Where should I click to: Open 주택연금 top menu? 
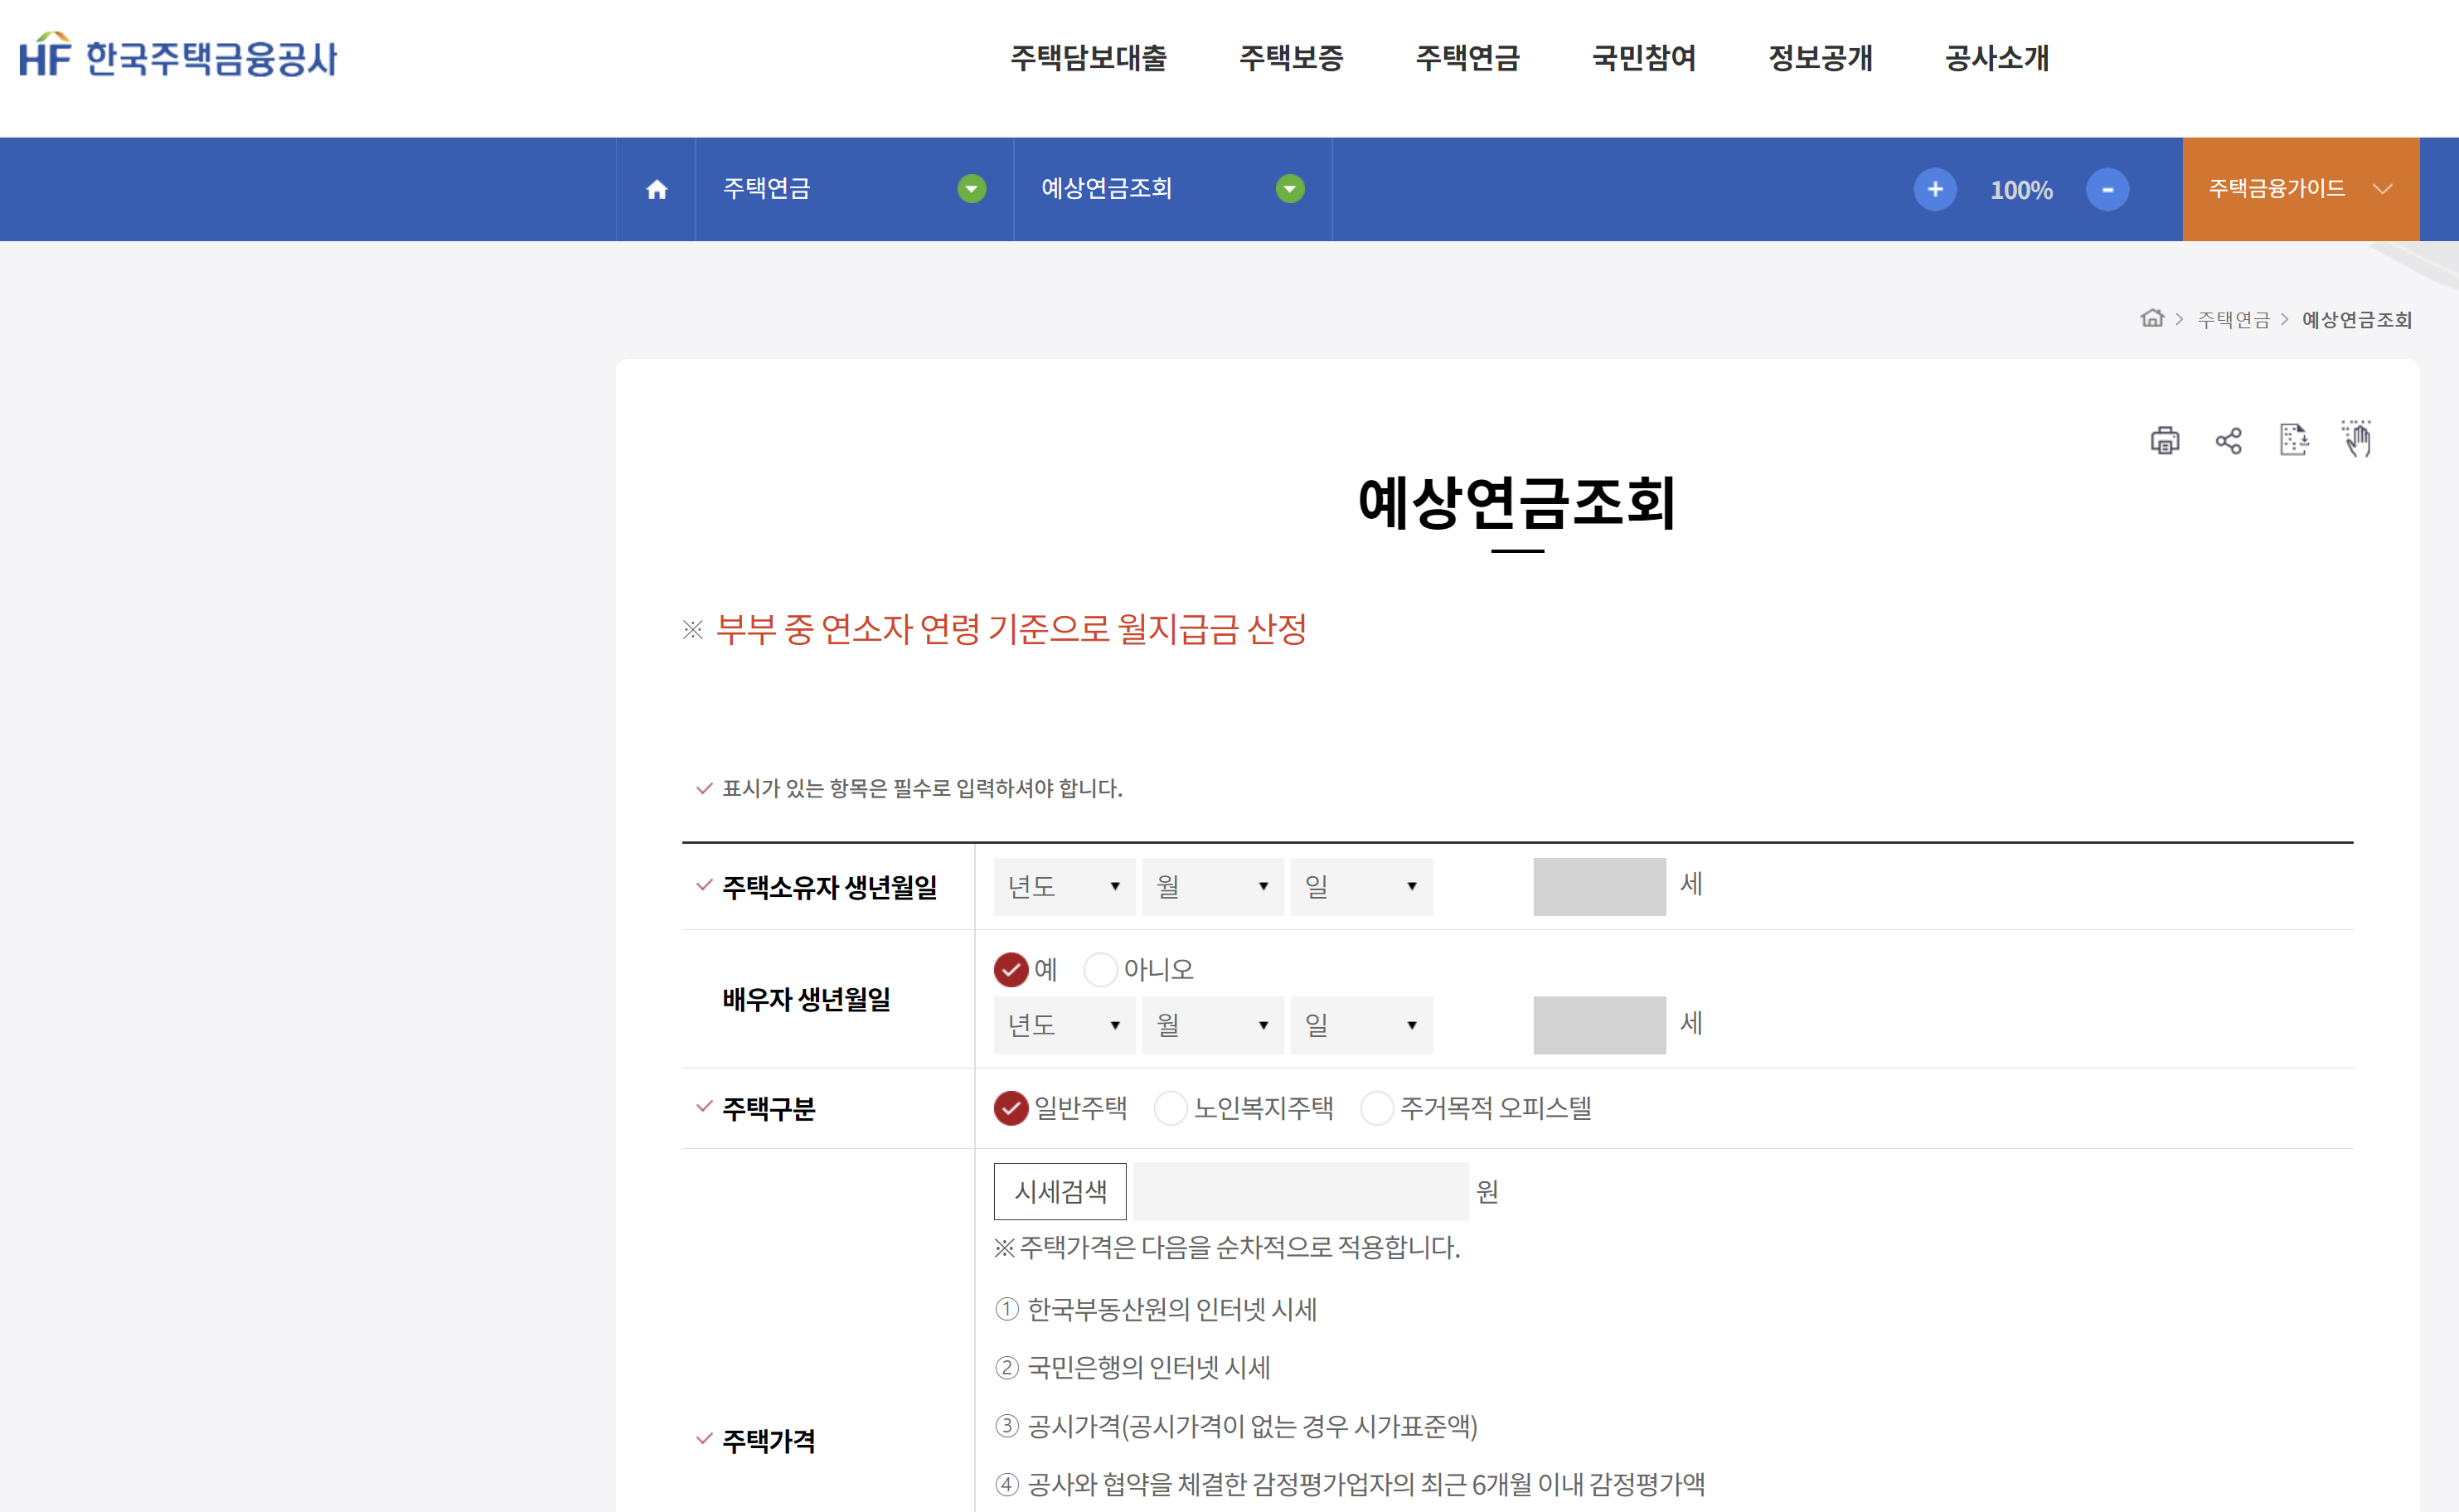tap(1467, 58)
